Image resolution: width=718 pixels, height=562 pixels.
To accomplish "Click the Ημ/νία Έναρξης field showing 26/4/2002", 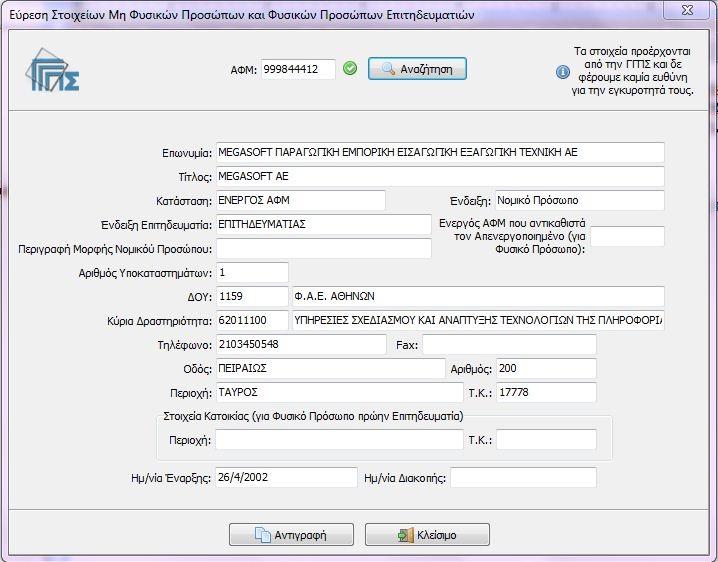I will tap(286, 477).
